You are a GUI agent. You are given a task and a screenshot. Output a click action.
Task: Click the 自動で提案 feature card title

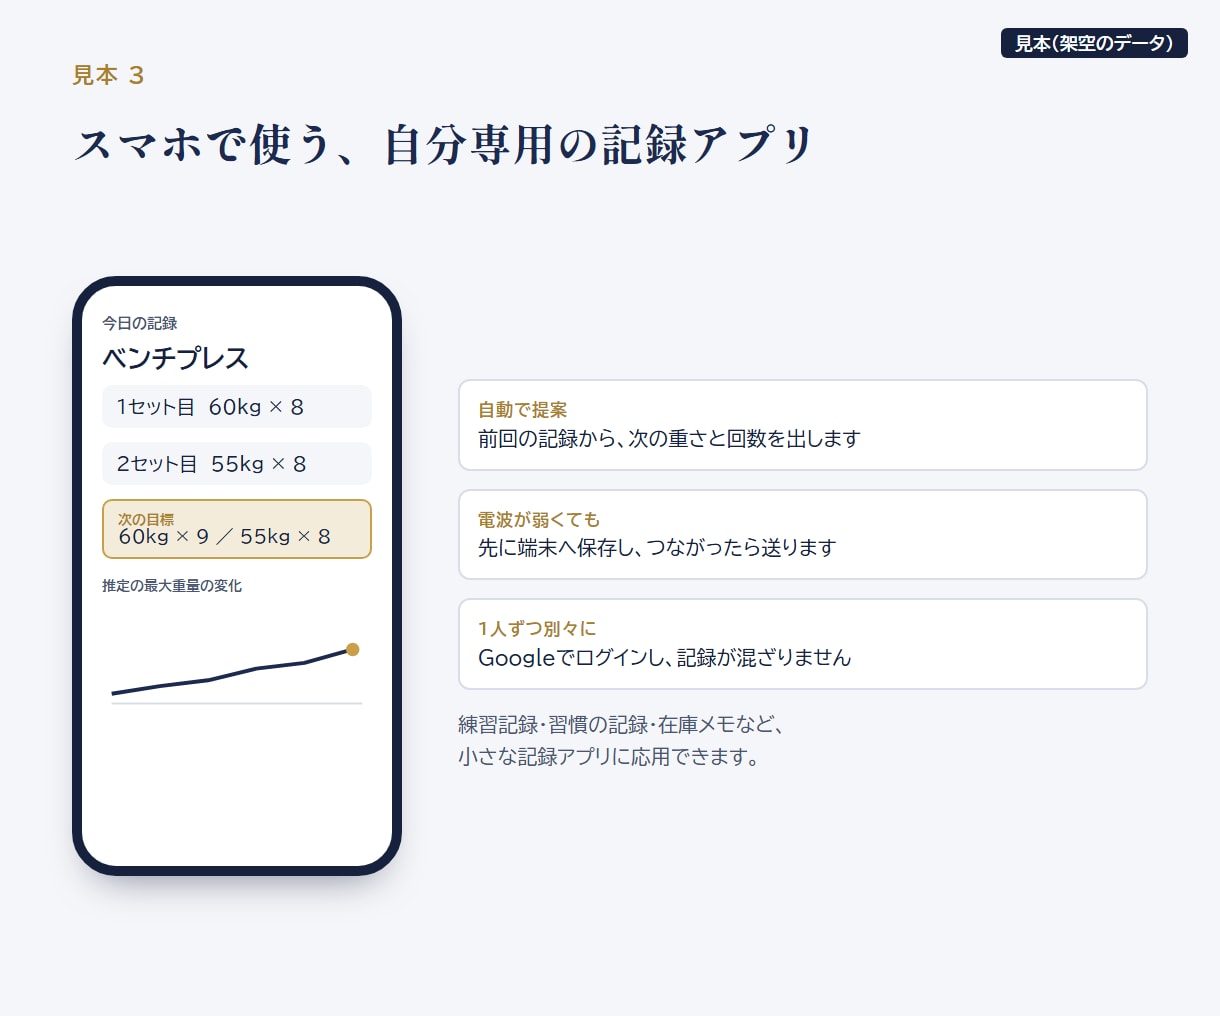click(x=523, y=410)
